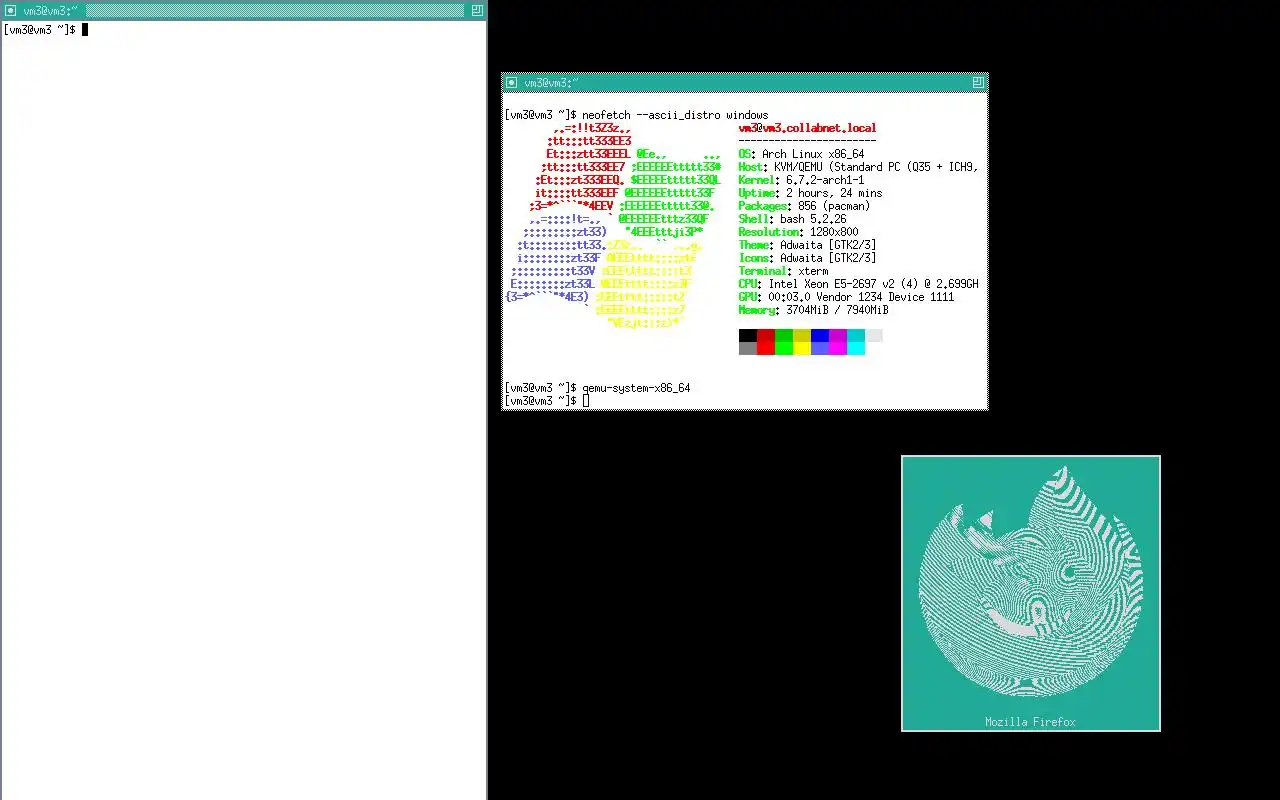Click the "CPU: Intel Xeon E5-2697" line
The height and width of the screenshot is (800, 1280).
coord(858,284)
